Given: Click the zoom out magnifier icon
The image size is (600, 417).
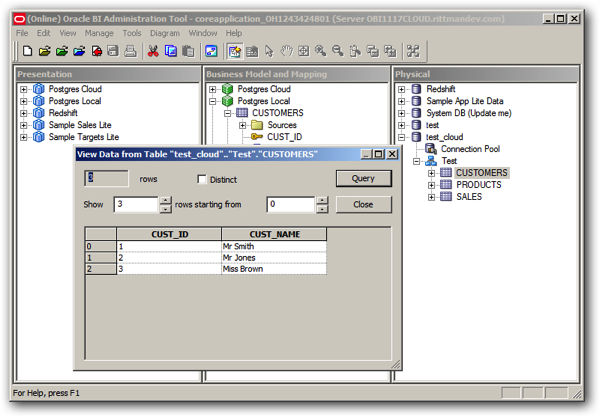Looking at the screenshot, I should tap(338, 51).
